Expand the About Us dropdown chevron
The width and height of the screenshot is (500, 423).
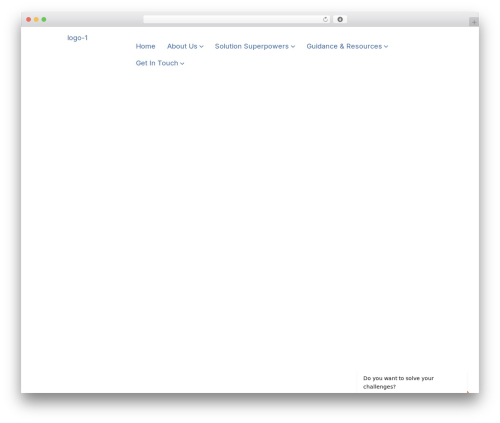[x=201, y=47]
